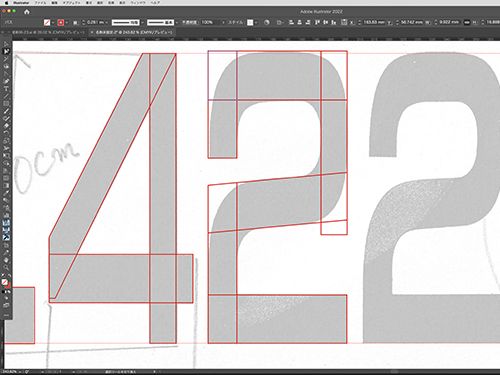Open the ファイル (File) menu

coord(40,3)
